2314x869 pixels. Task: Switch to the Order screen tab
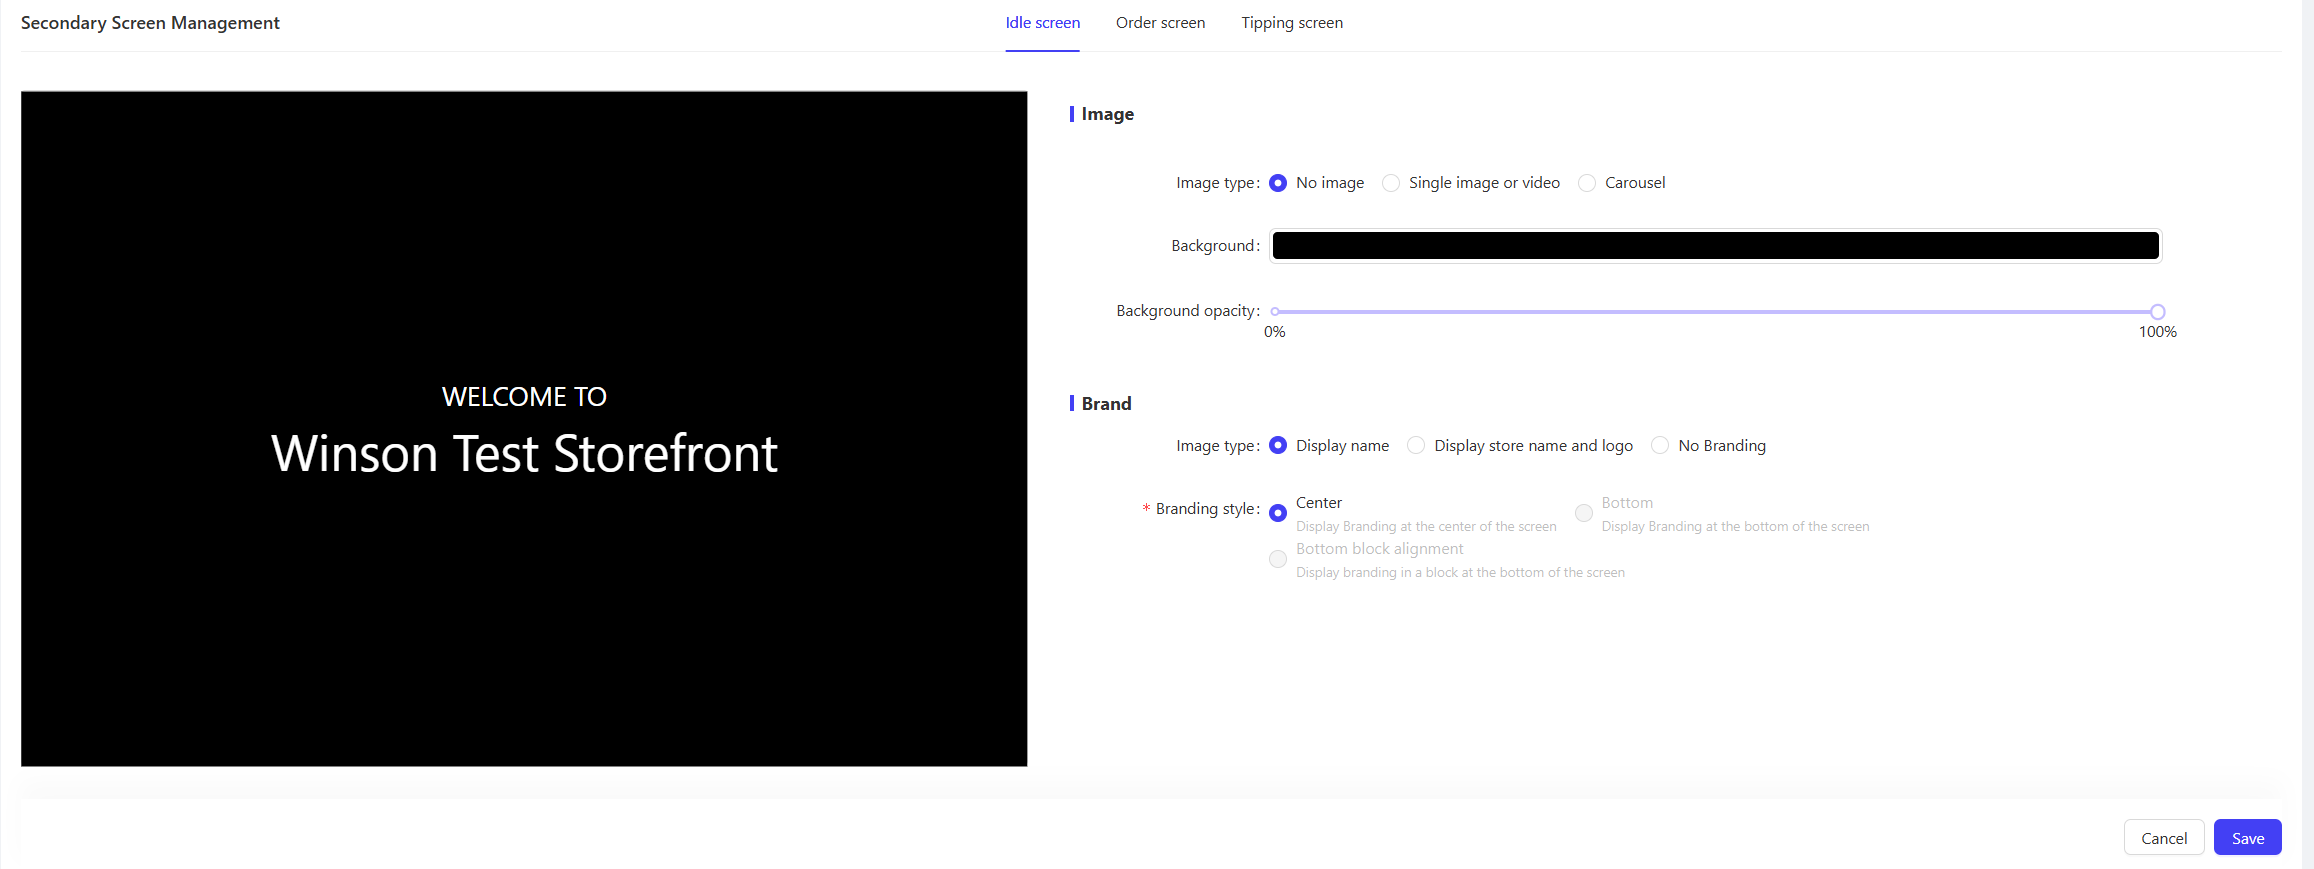point(1160,23)
